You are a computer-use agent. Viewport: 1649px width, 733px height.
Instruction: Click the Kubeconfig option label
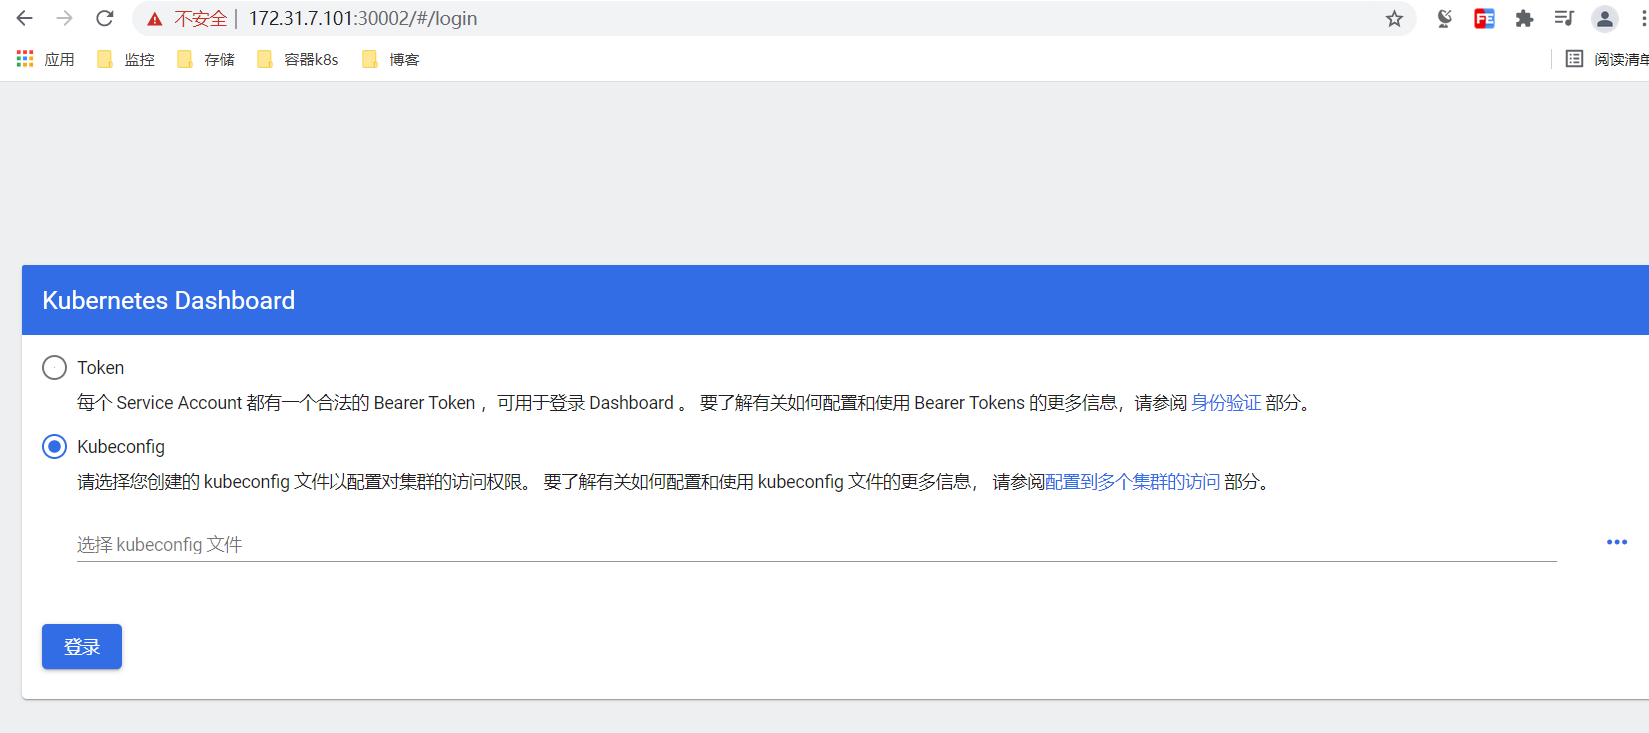(x=121, y=447)
